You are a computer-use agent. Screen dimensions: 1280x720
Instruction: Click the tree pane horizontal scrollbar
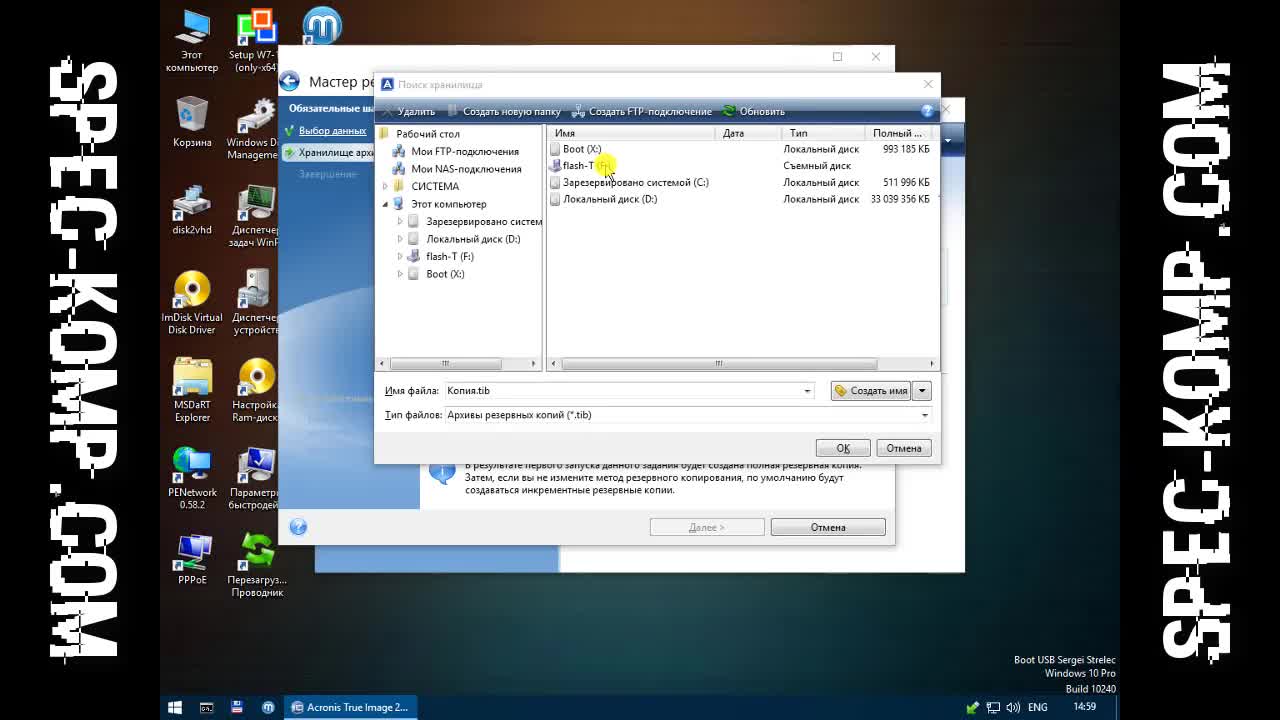click(x=445, y=364)
